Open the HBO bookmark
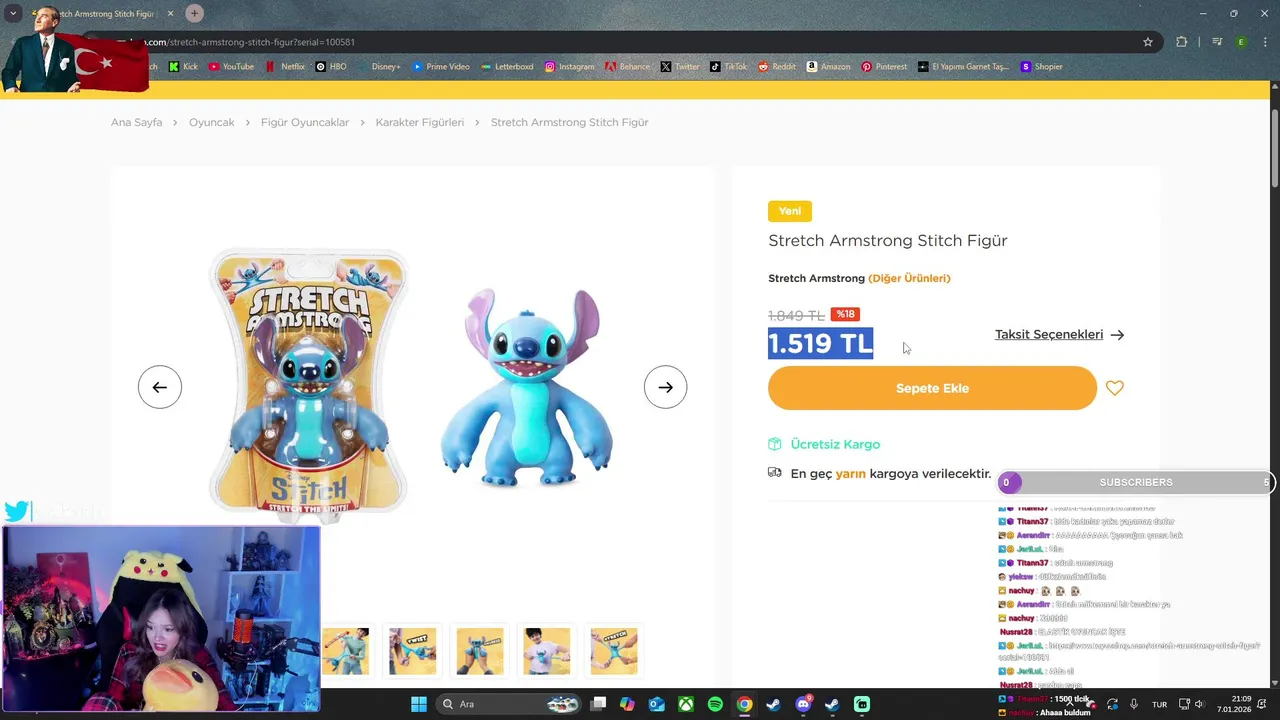The image size is (1280, 720). tap(331, 67)
